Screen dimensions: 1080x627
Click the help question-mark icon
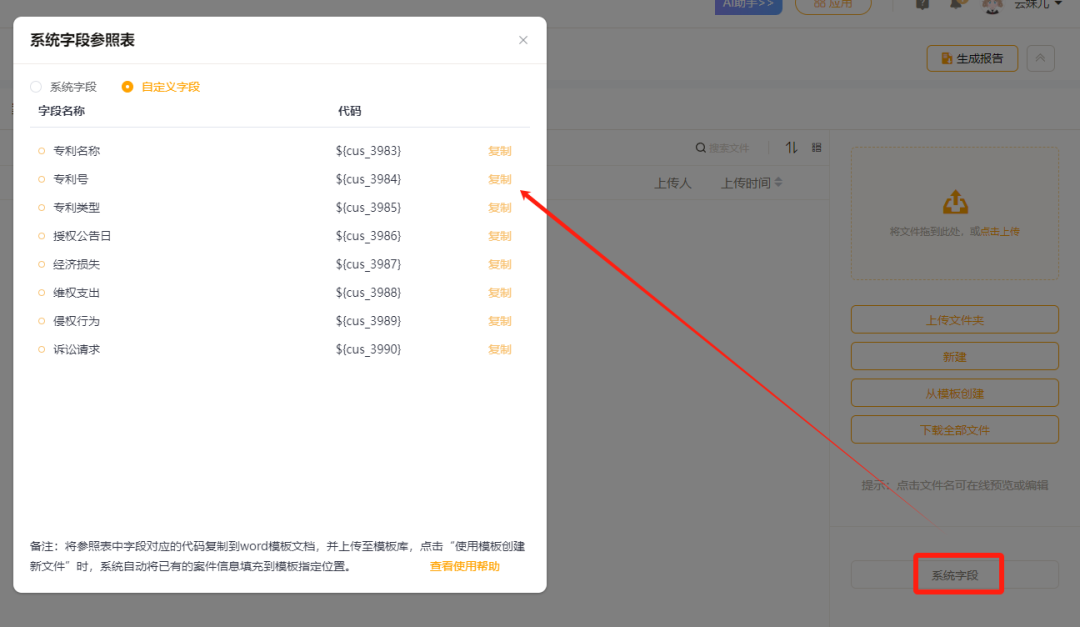point(922,5)
